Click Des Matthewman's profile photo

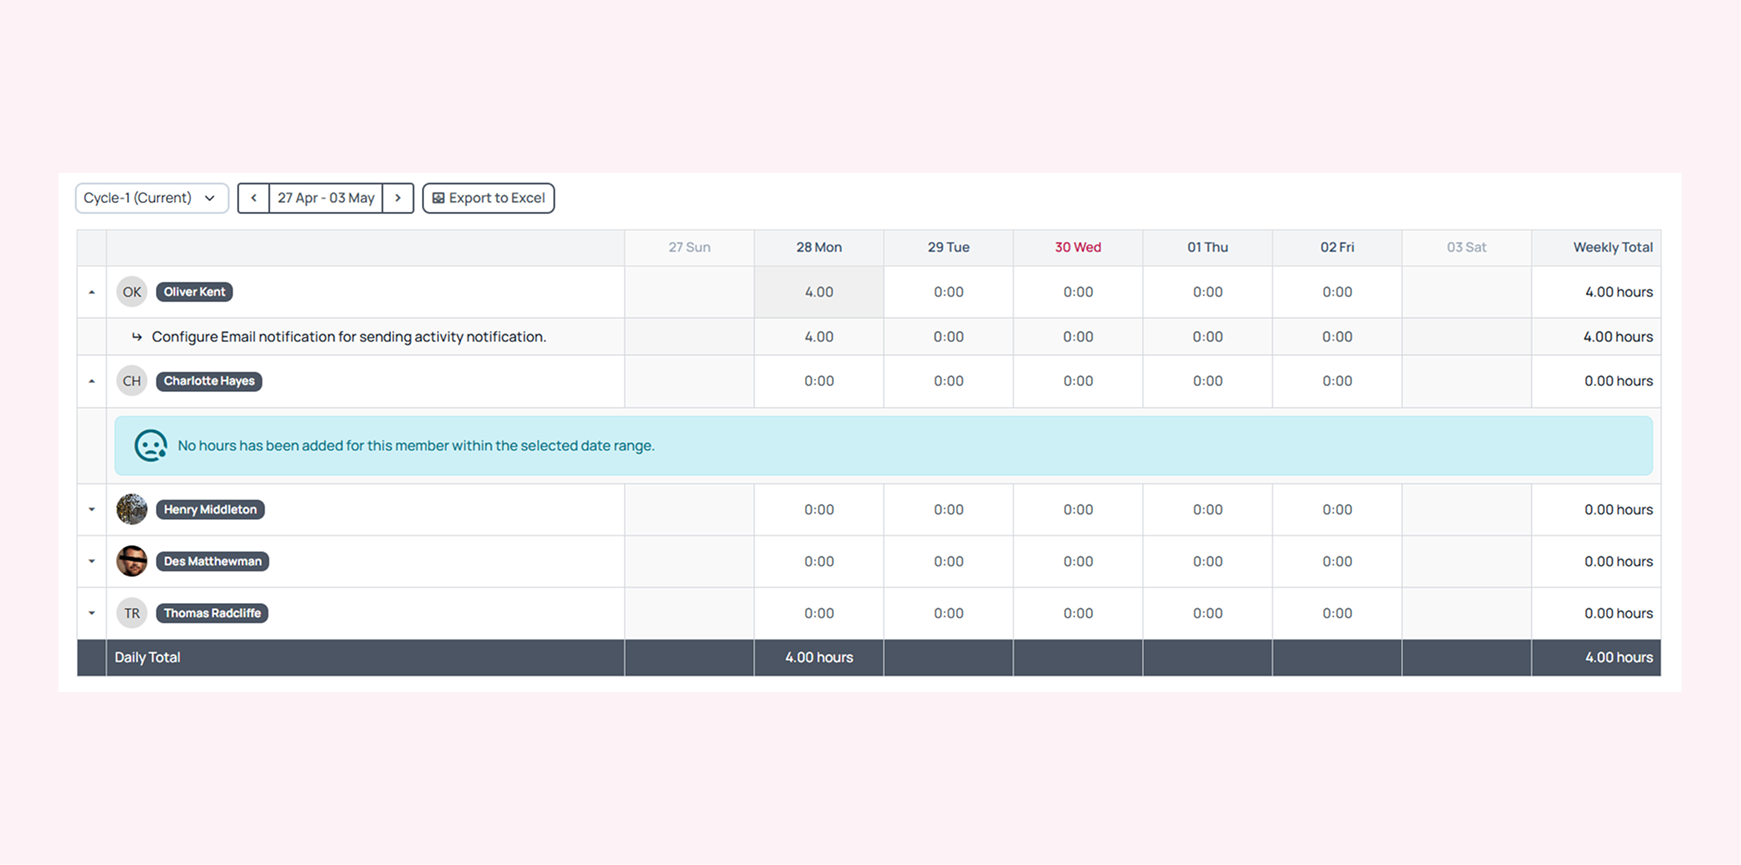[x=132, y=562]
